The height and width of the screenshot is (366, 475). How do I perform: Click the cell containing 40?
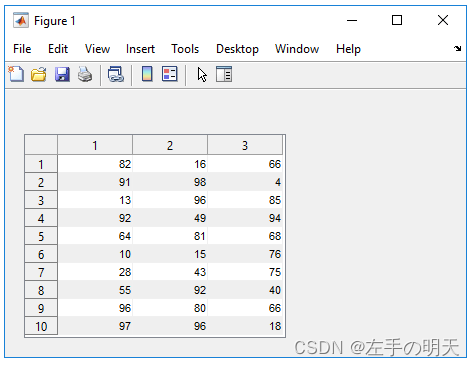coord(245,290)
